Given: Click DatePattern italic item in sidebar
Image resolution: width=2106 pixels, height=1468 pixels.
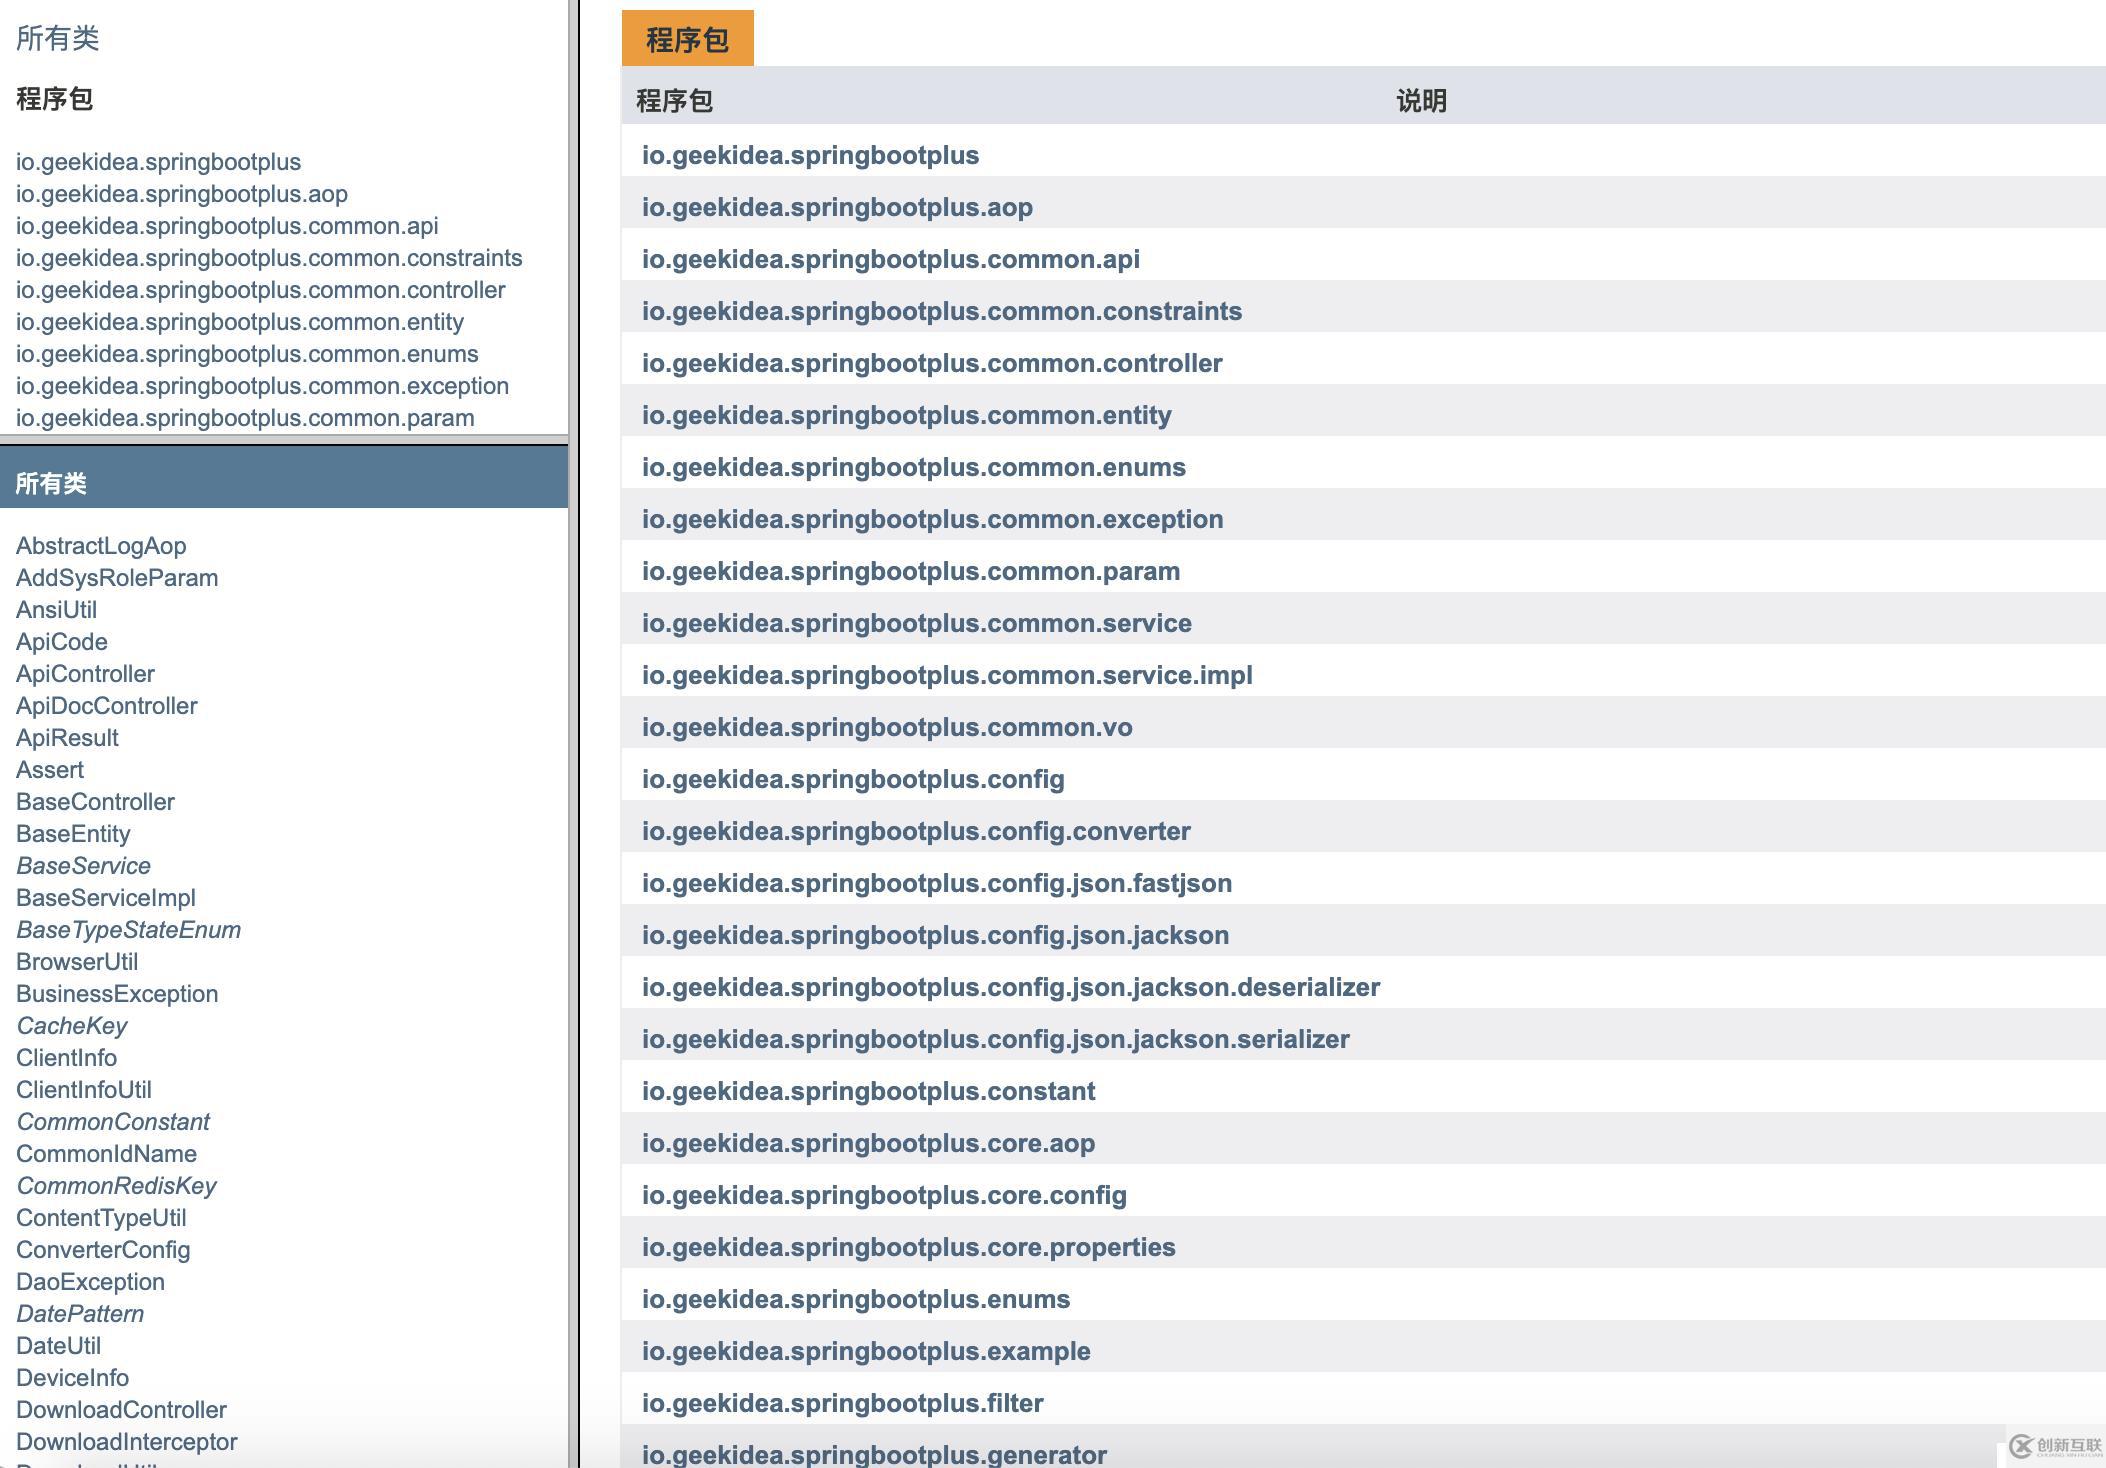Looking at the screenshot, I should coord(78,1314).
